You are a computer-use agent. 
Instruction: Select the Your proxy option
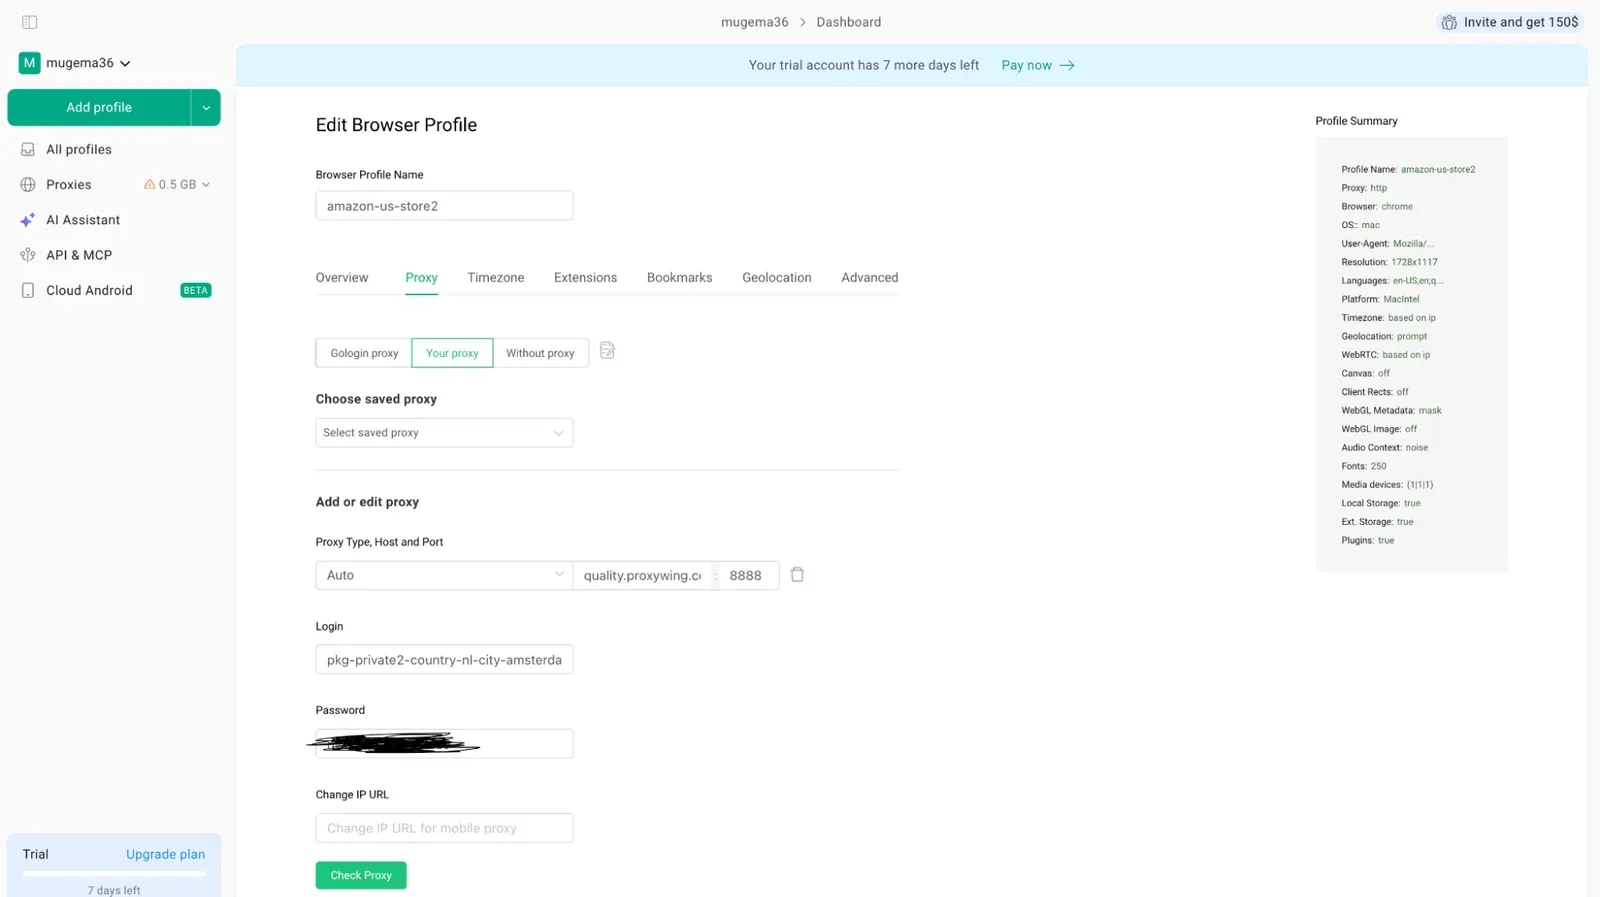click(452, 353)
